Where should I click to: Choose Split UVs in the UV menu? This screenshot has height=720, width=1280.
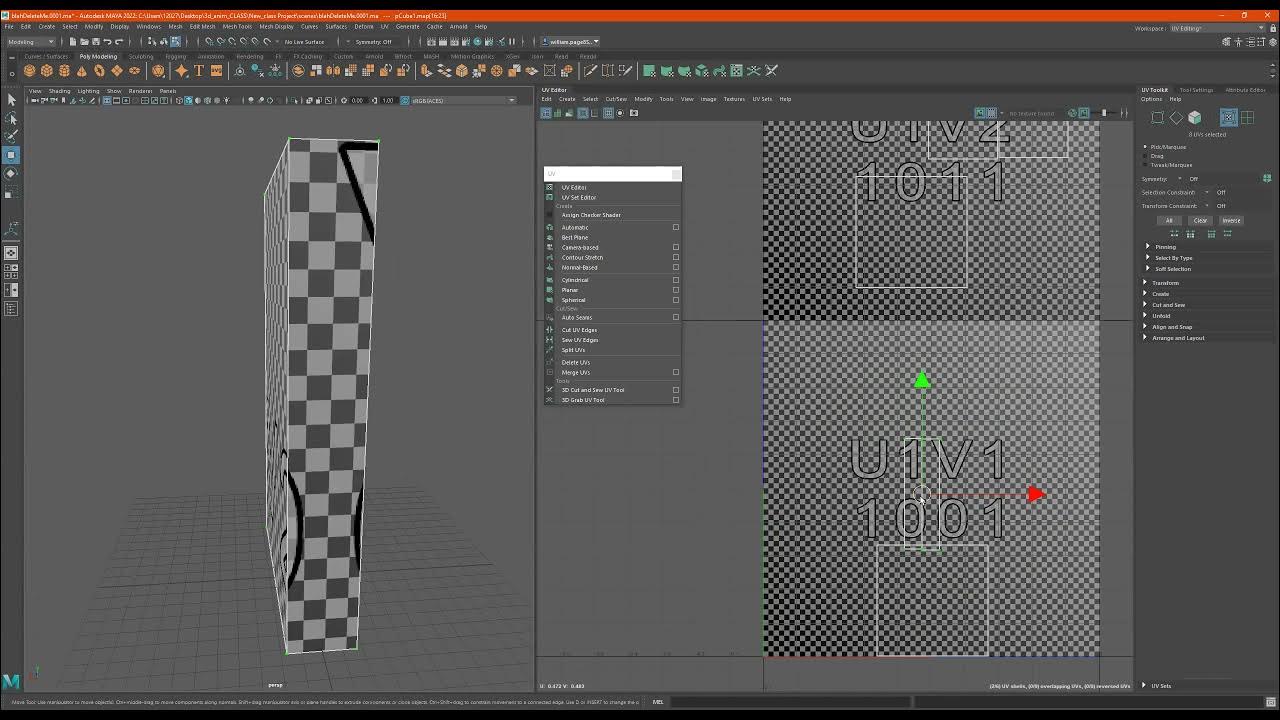(x=573, y=350)
